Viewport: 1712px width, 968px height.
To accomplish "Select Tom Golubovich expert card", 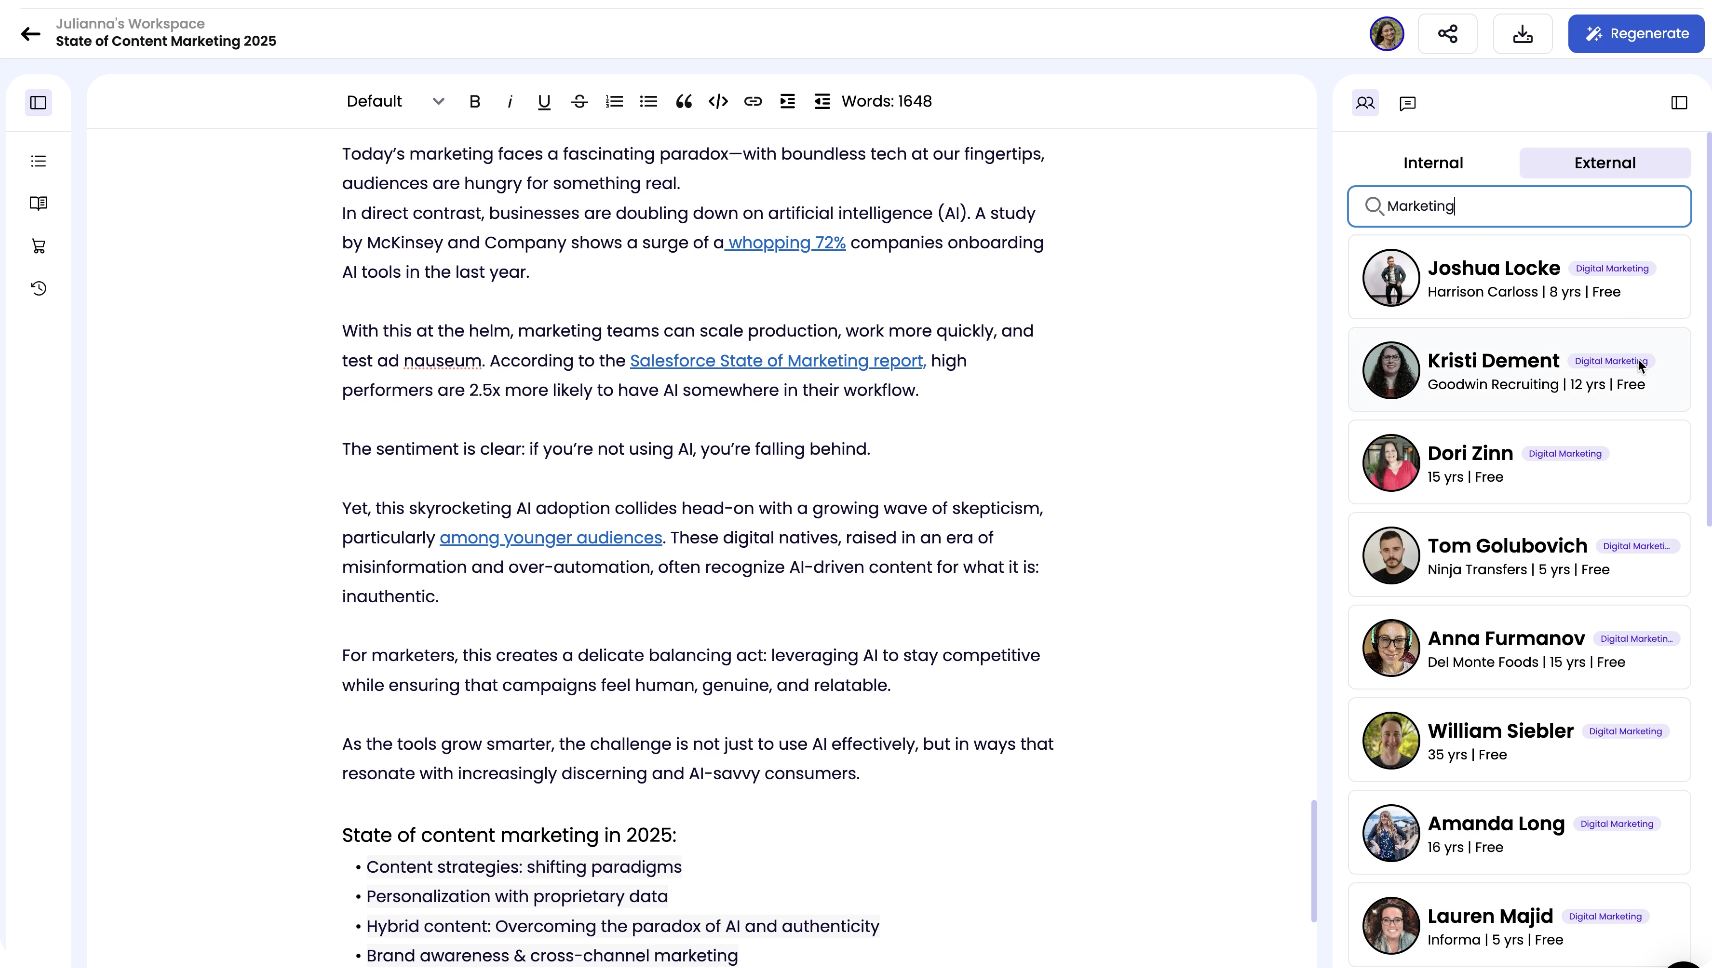I will (1519, 555).
